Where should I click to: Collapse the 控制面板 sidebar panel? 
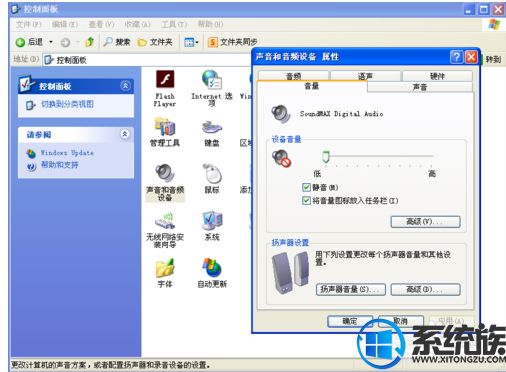(x=125, y=86)
